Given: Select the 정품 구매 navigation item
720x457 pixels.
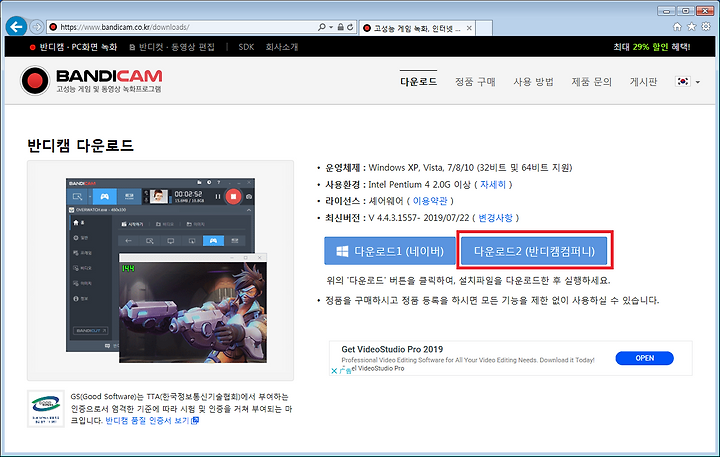Looking at the screenshot, I should pyautogui.click(x=475, y=82).
